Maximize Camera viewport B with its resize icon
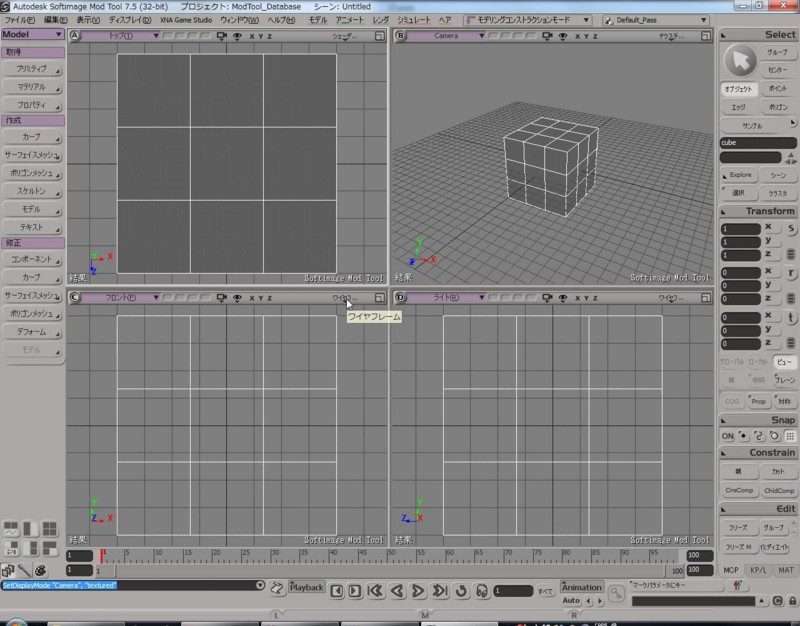Screen dimensions: 800x626 pos(705,36)
